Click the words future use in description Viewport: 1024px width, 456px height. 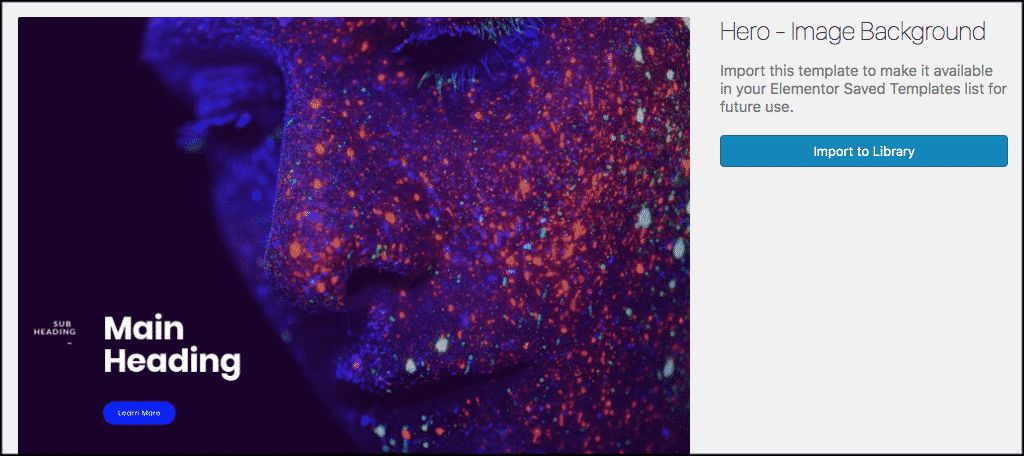[x=757, y=107]
